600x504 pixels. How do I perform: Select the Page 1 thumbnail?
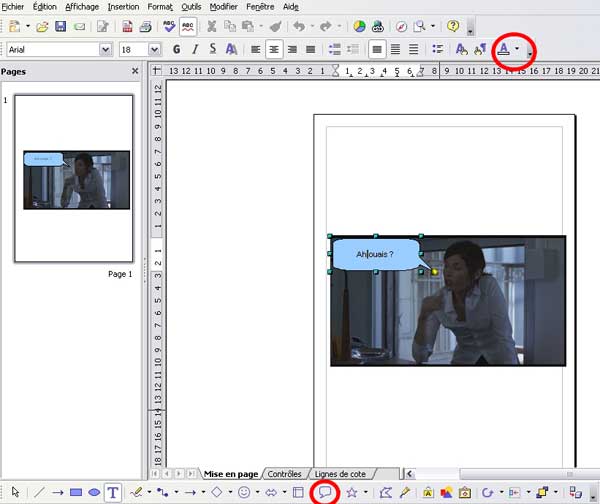click(x=74, y=178)
